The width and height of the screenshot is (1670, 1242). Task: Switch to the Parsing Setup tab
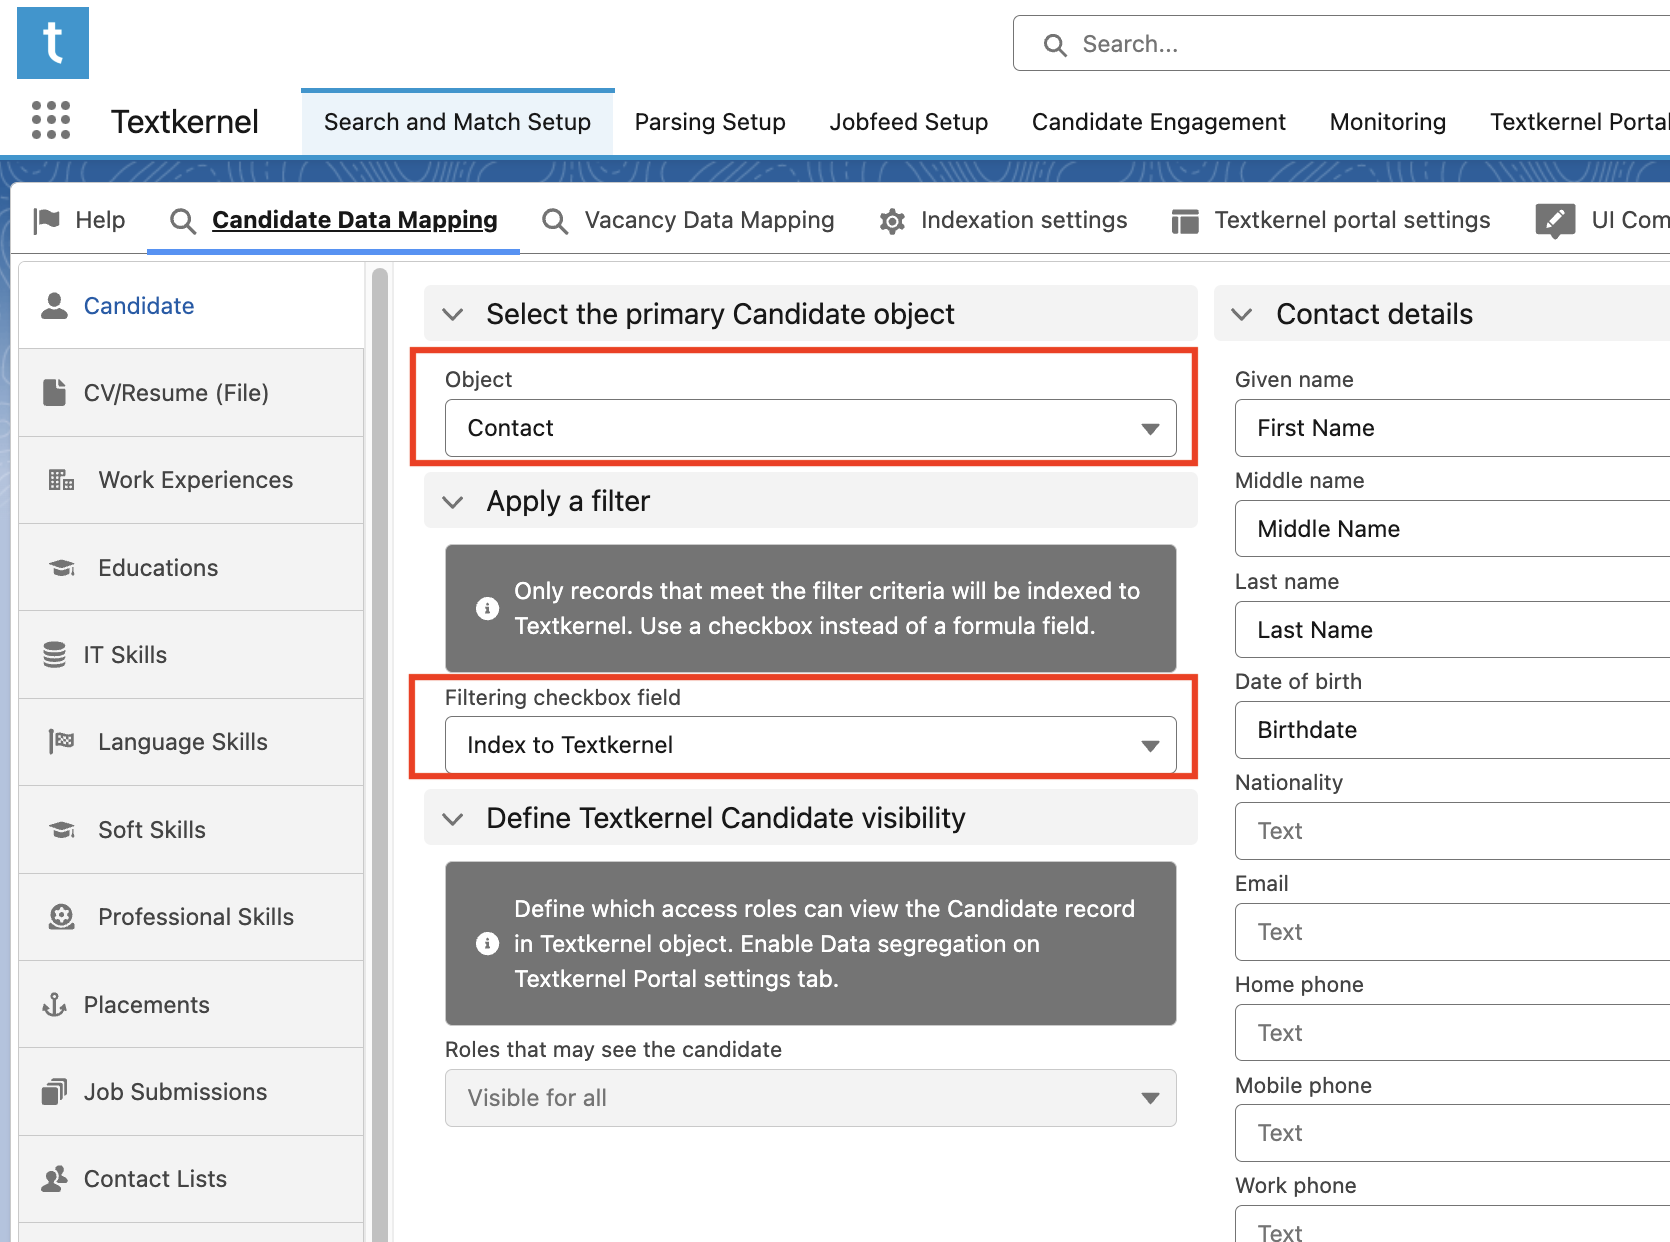point(710,122)
